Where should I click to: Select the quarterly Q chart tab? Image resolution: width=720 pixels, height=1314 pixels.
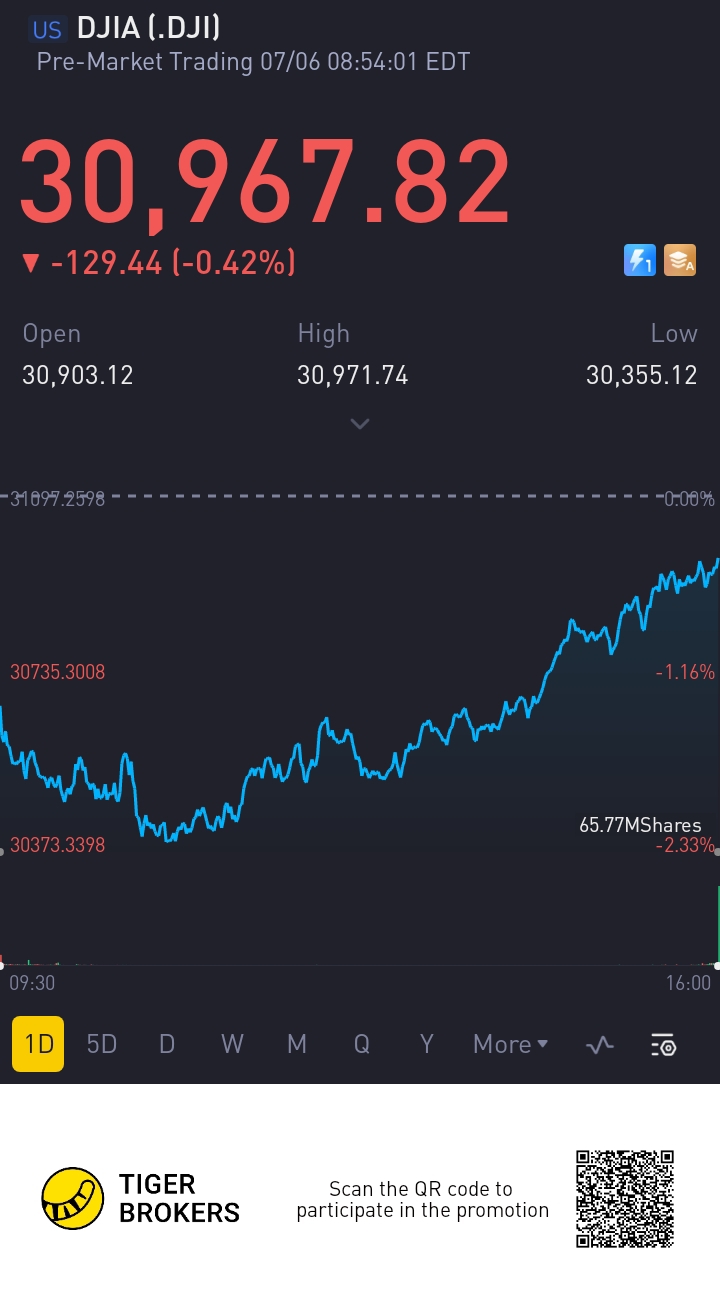pyautogui.click(x=362, y=1044)
